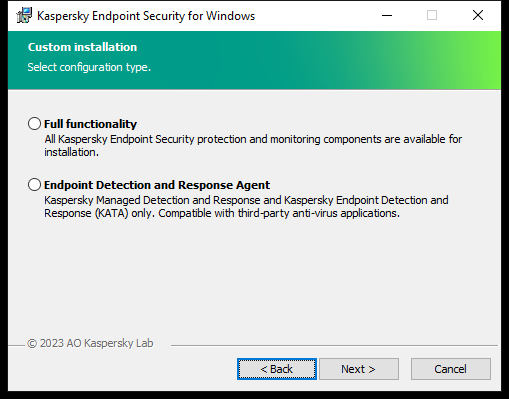The image size is (509, 399).
Task: Select the Full functionality radio button
Action: (34, 124)
